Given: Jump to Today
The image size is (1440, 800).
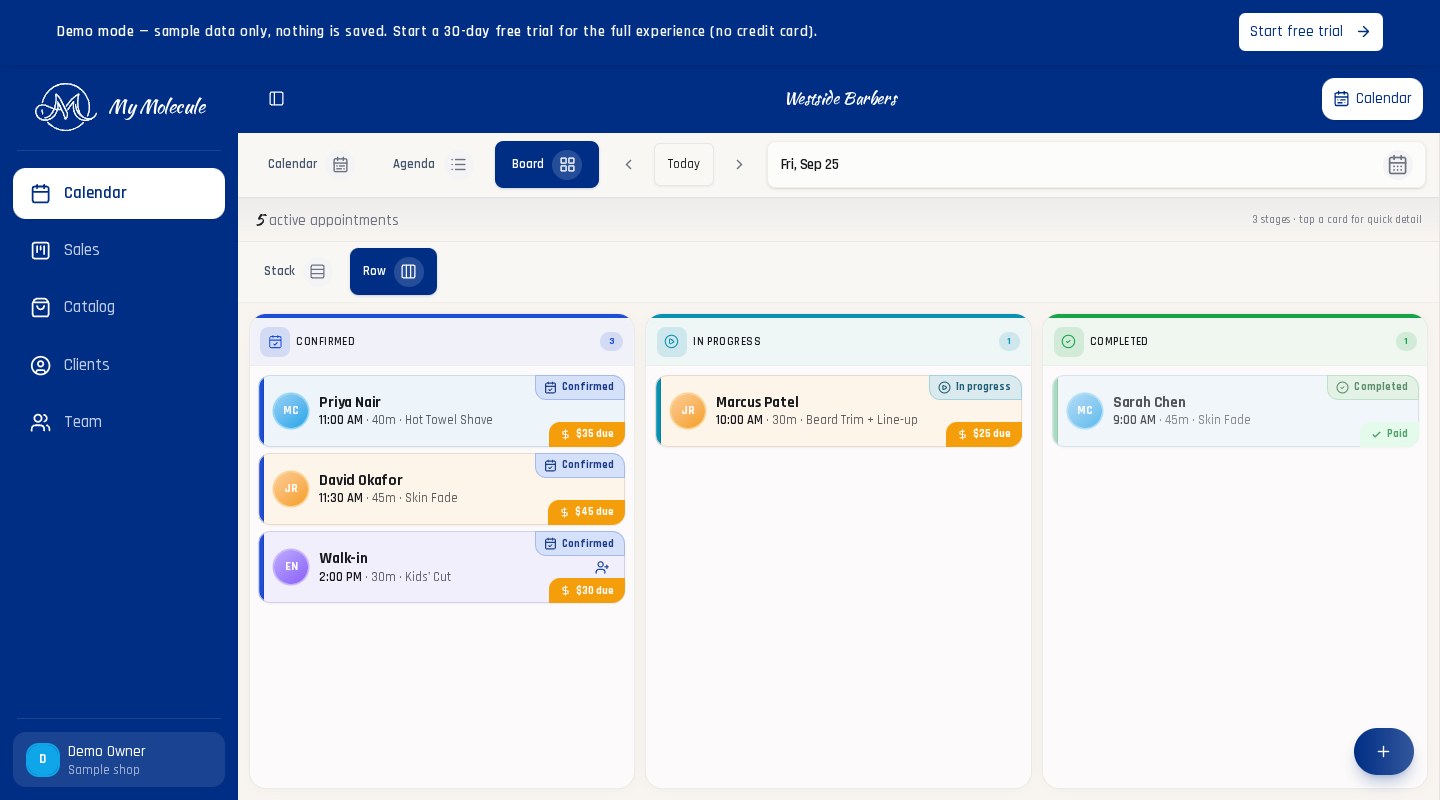Looking at the screenshot, I should coord(684,165).
